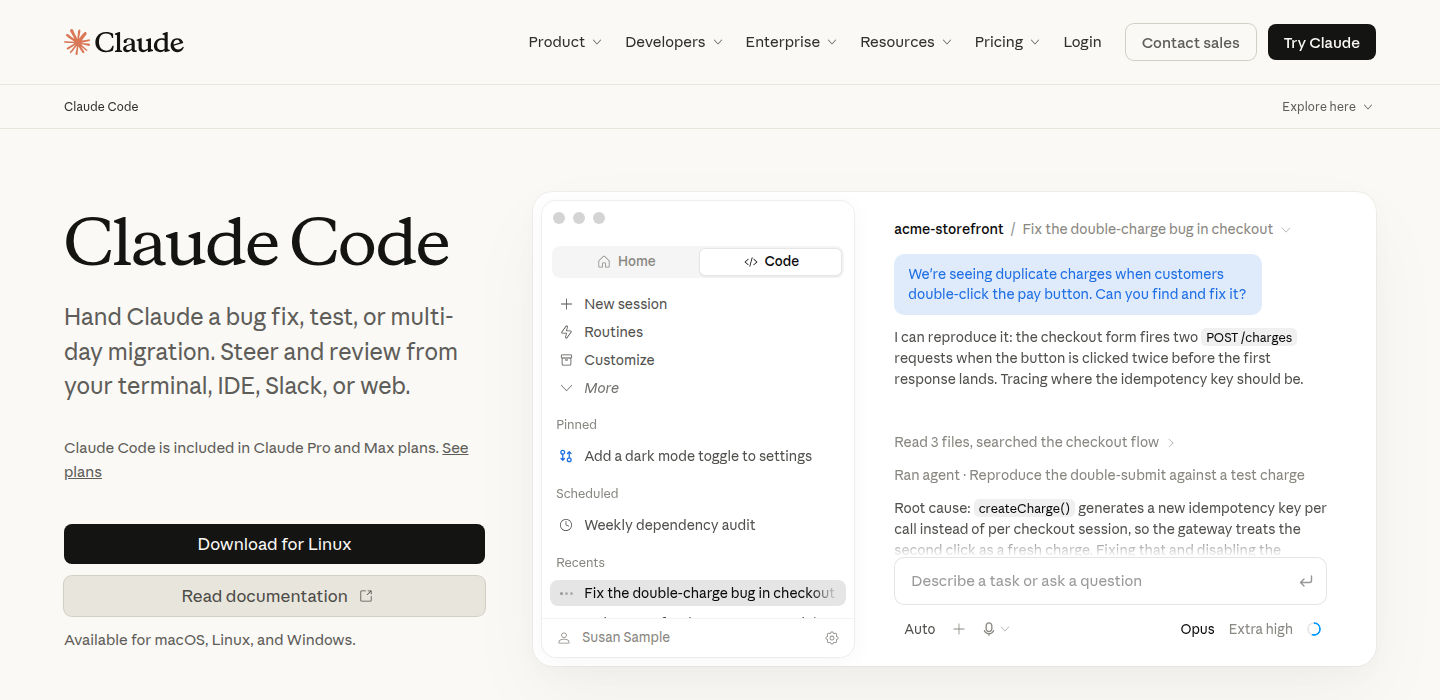This screenshot has height=700, width=1440.
Task: Click the ellipsis icon beside the double-charge recent
Action: point(566,593)
